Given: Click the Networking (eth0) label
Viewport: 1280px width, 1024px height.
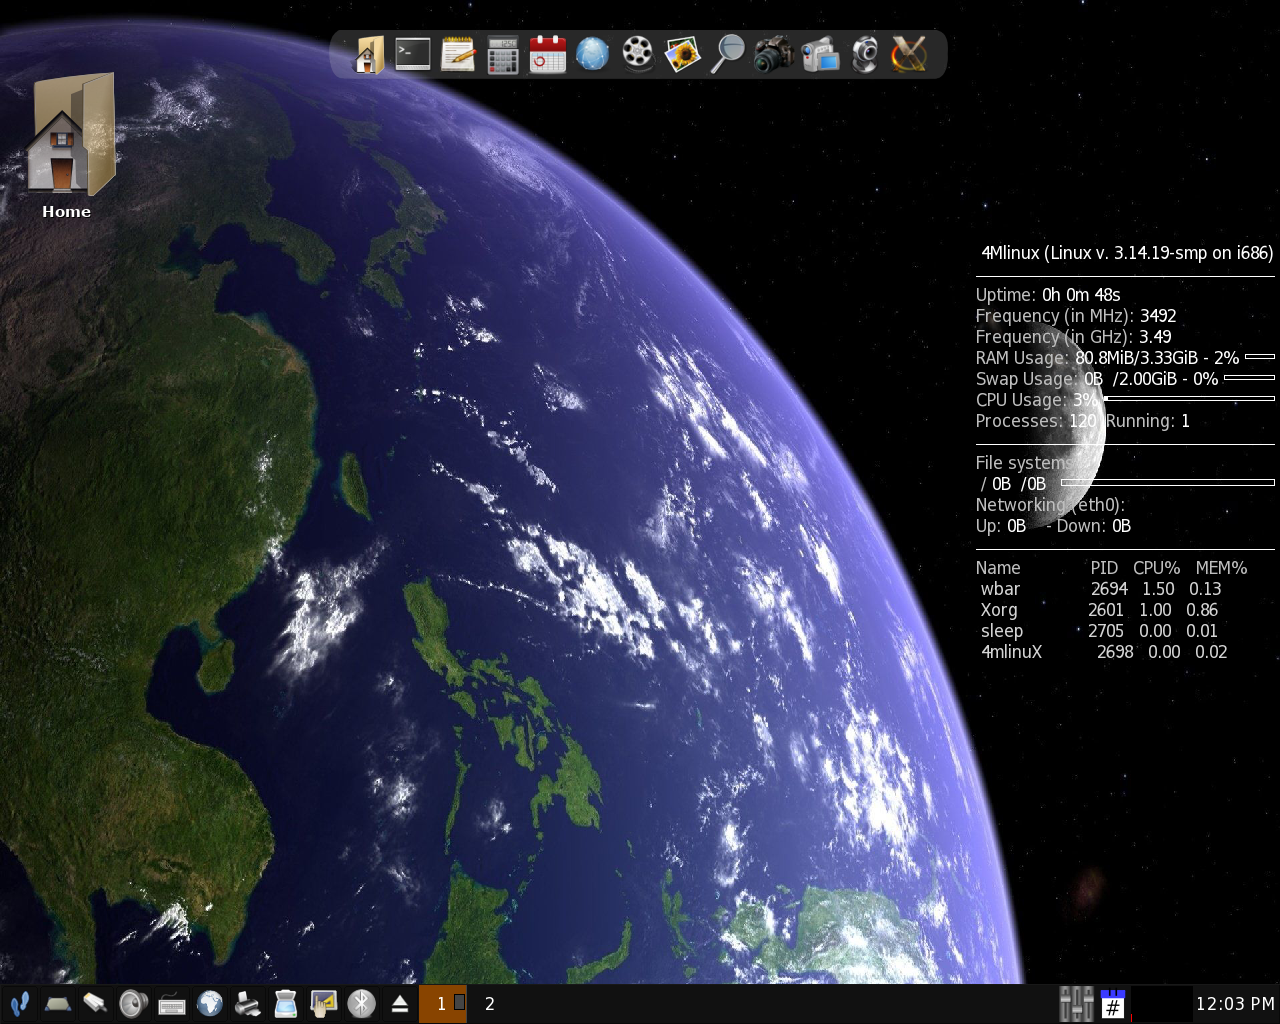Looking at the screenshot, I should coord(1050,505).
